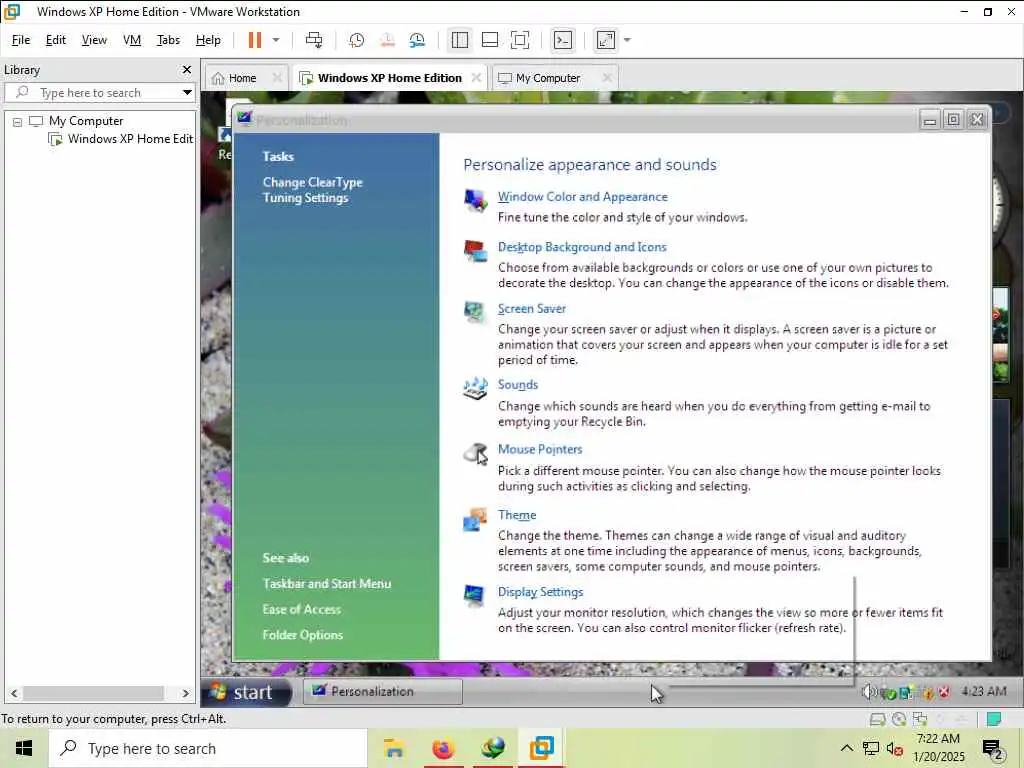Toggle the library sidebar view
The width and height of the screenshot is (1024, 768).
pos(460,40)
